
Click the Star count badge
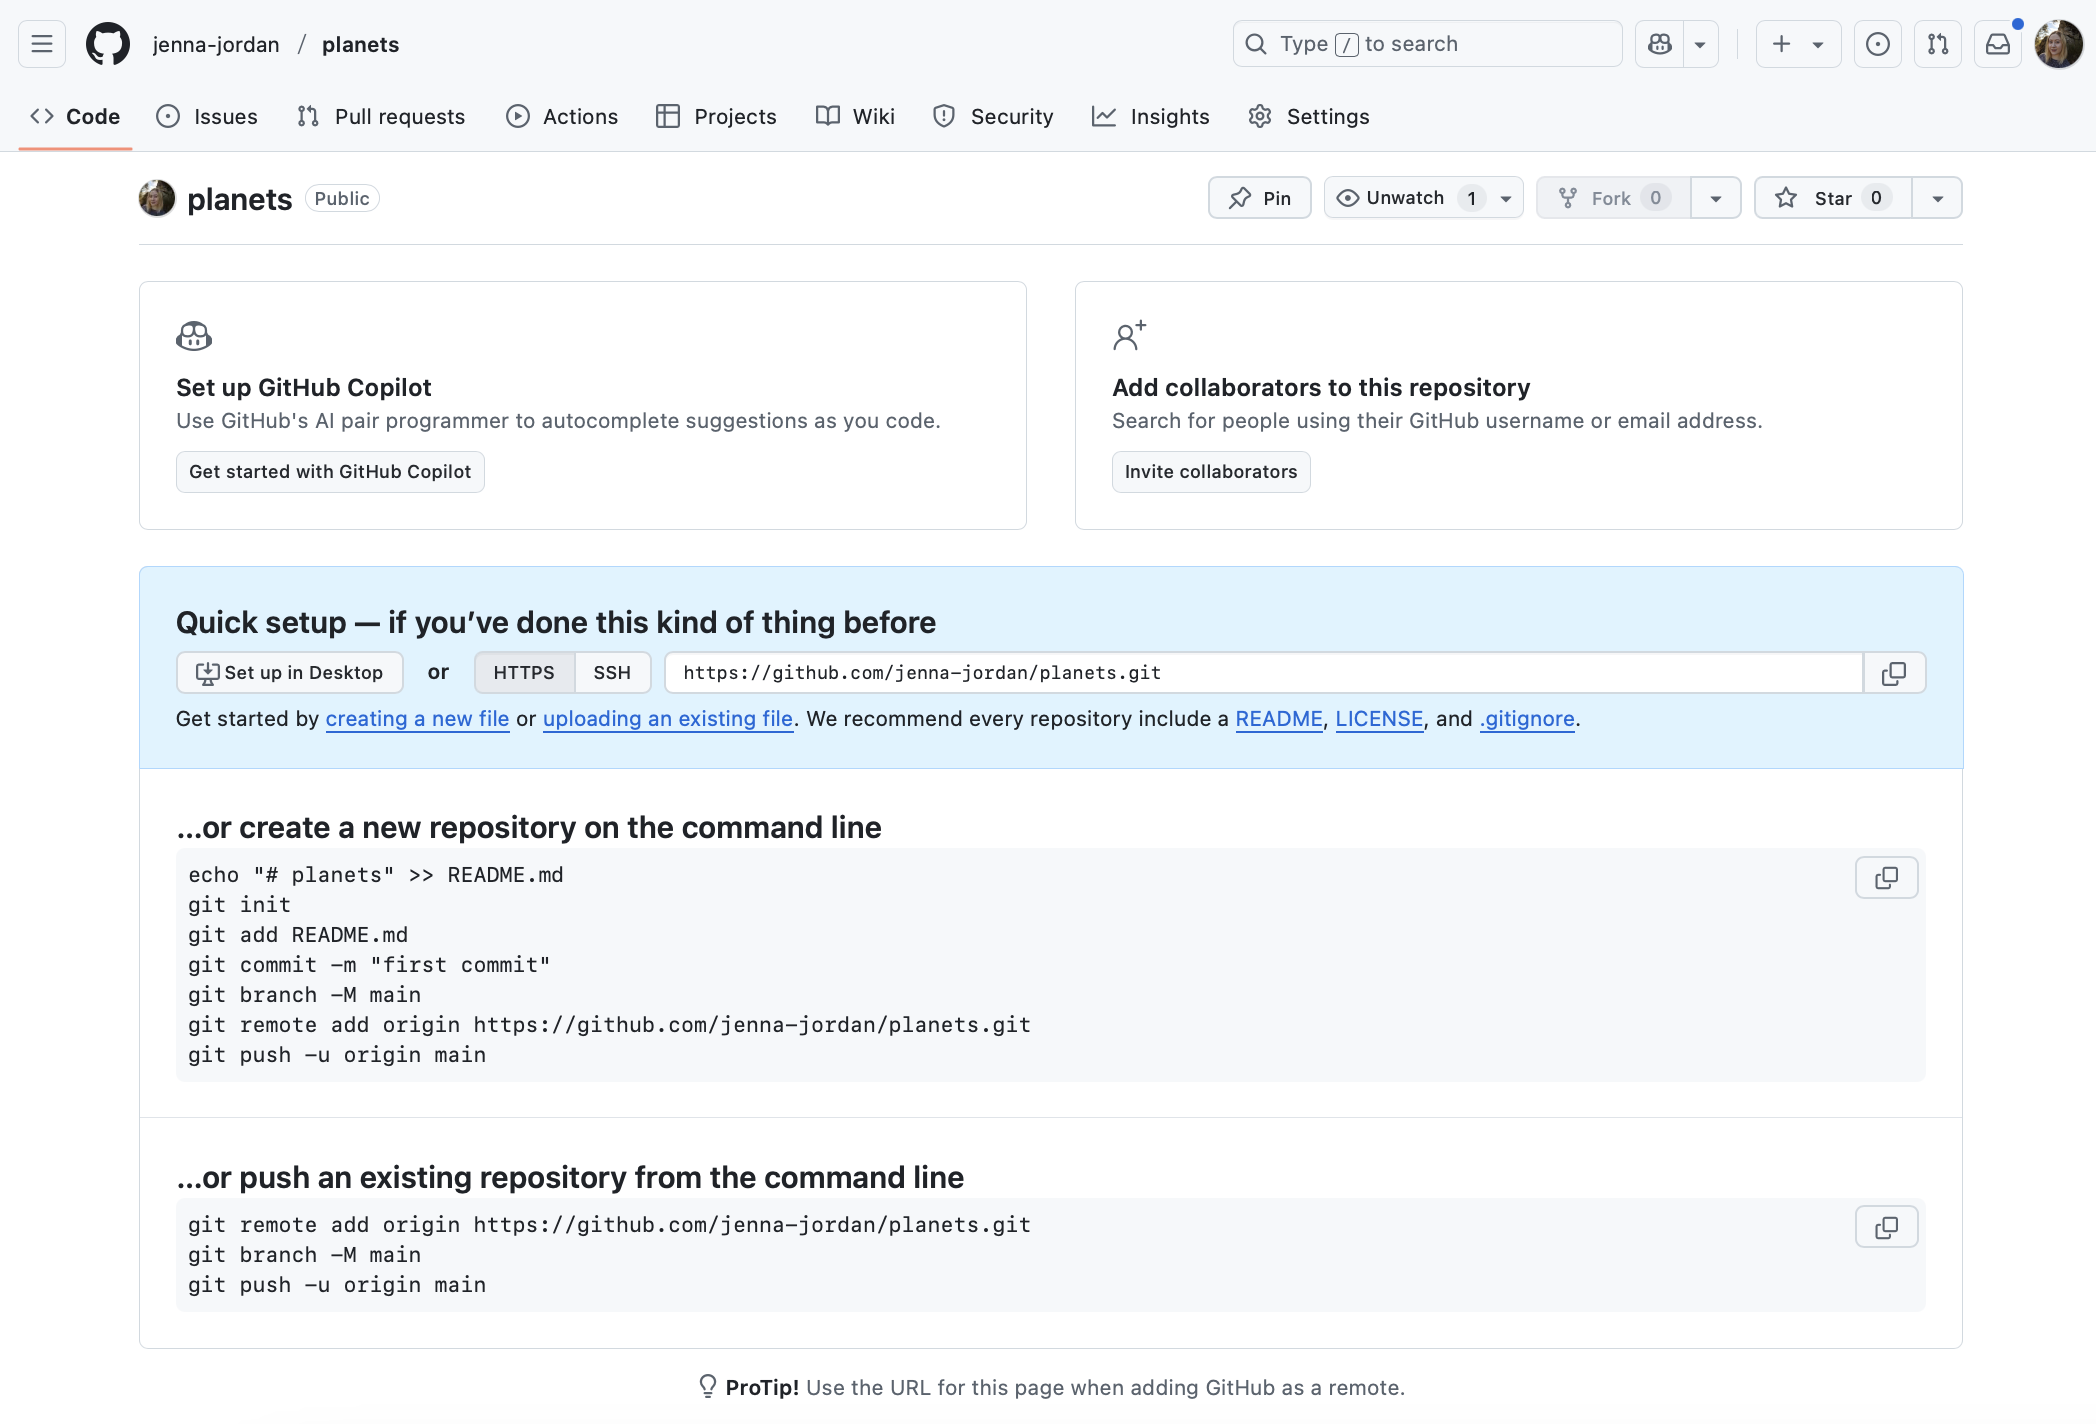pyautogui.click(x=1876, y=198)
